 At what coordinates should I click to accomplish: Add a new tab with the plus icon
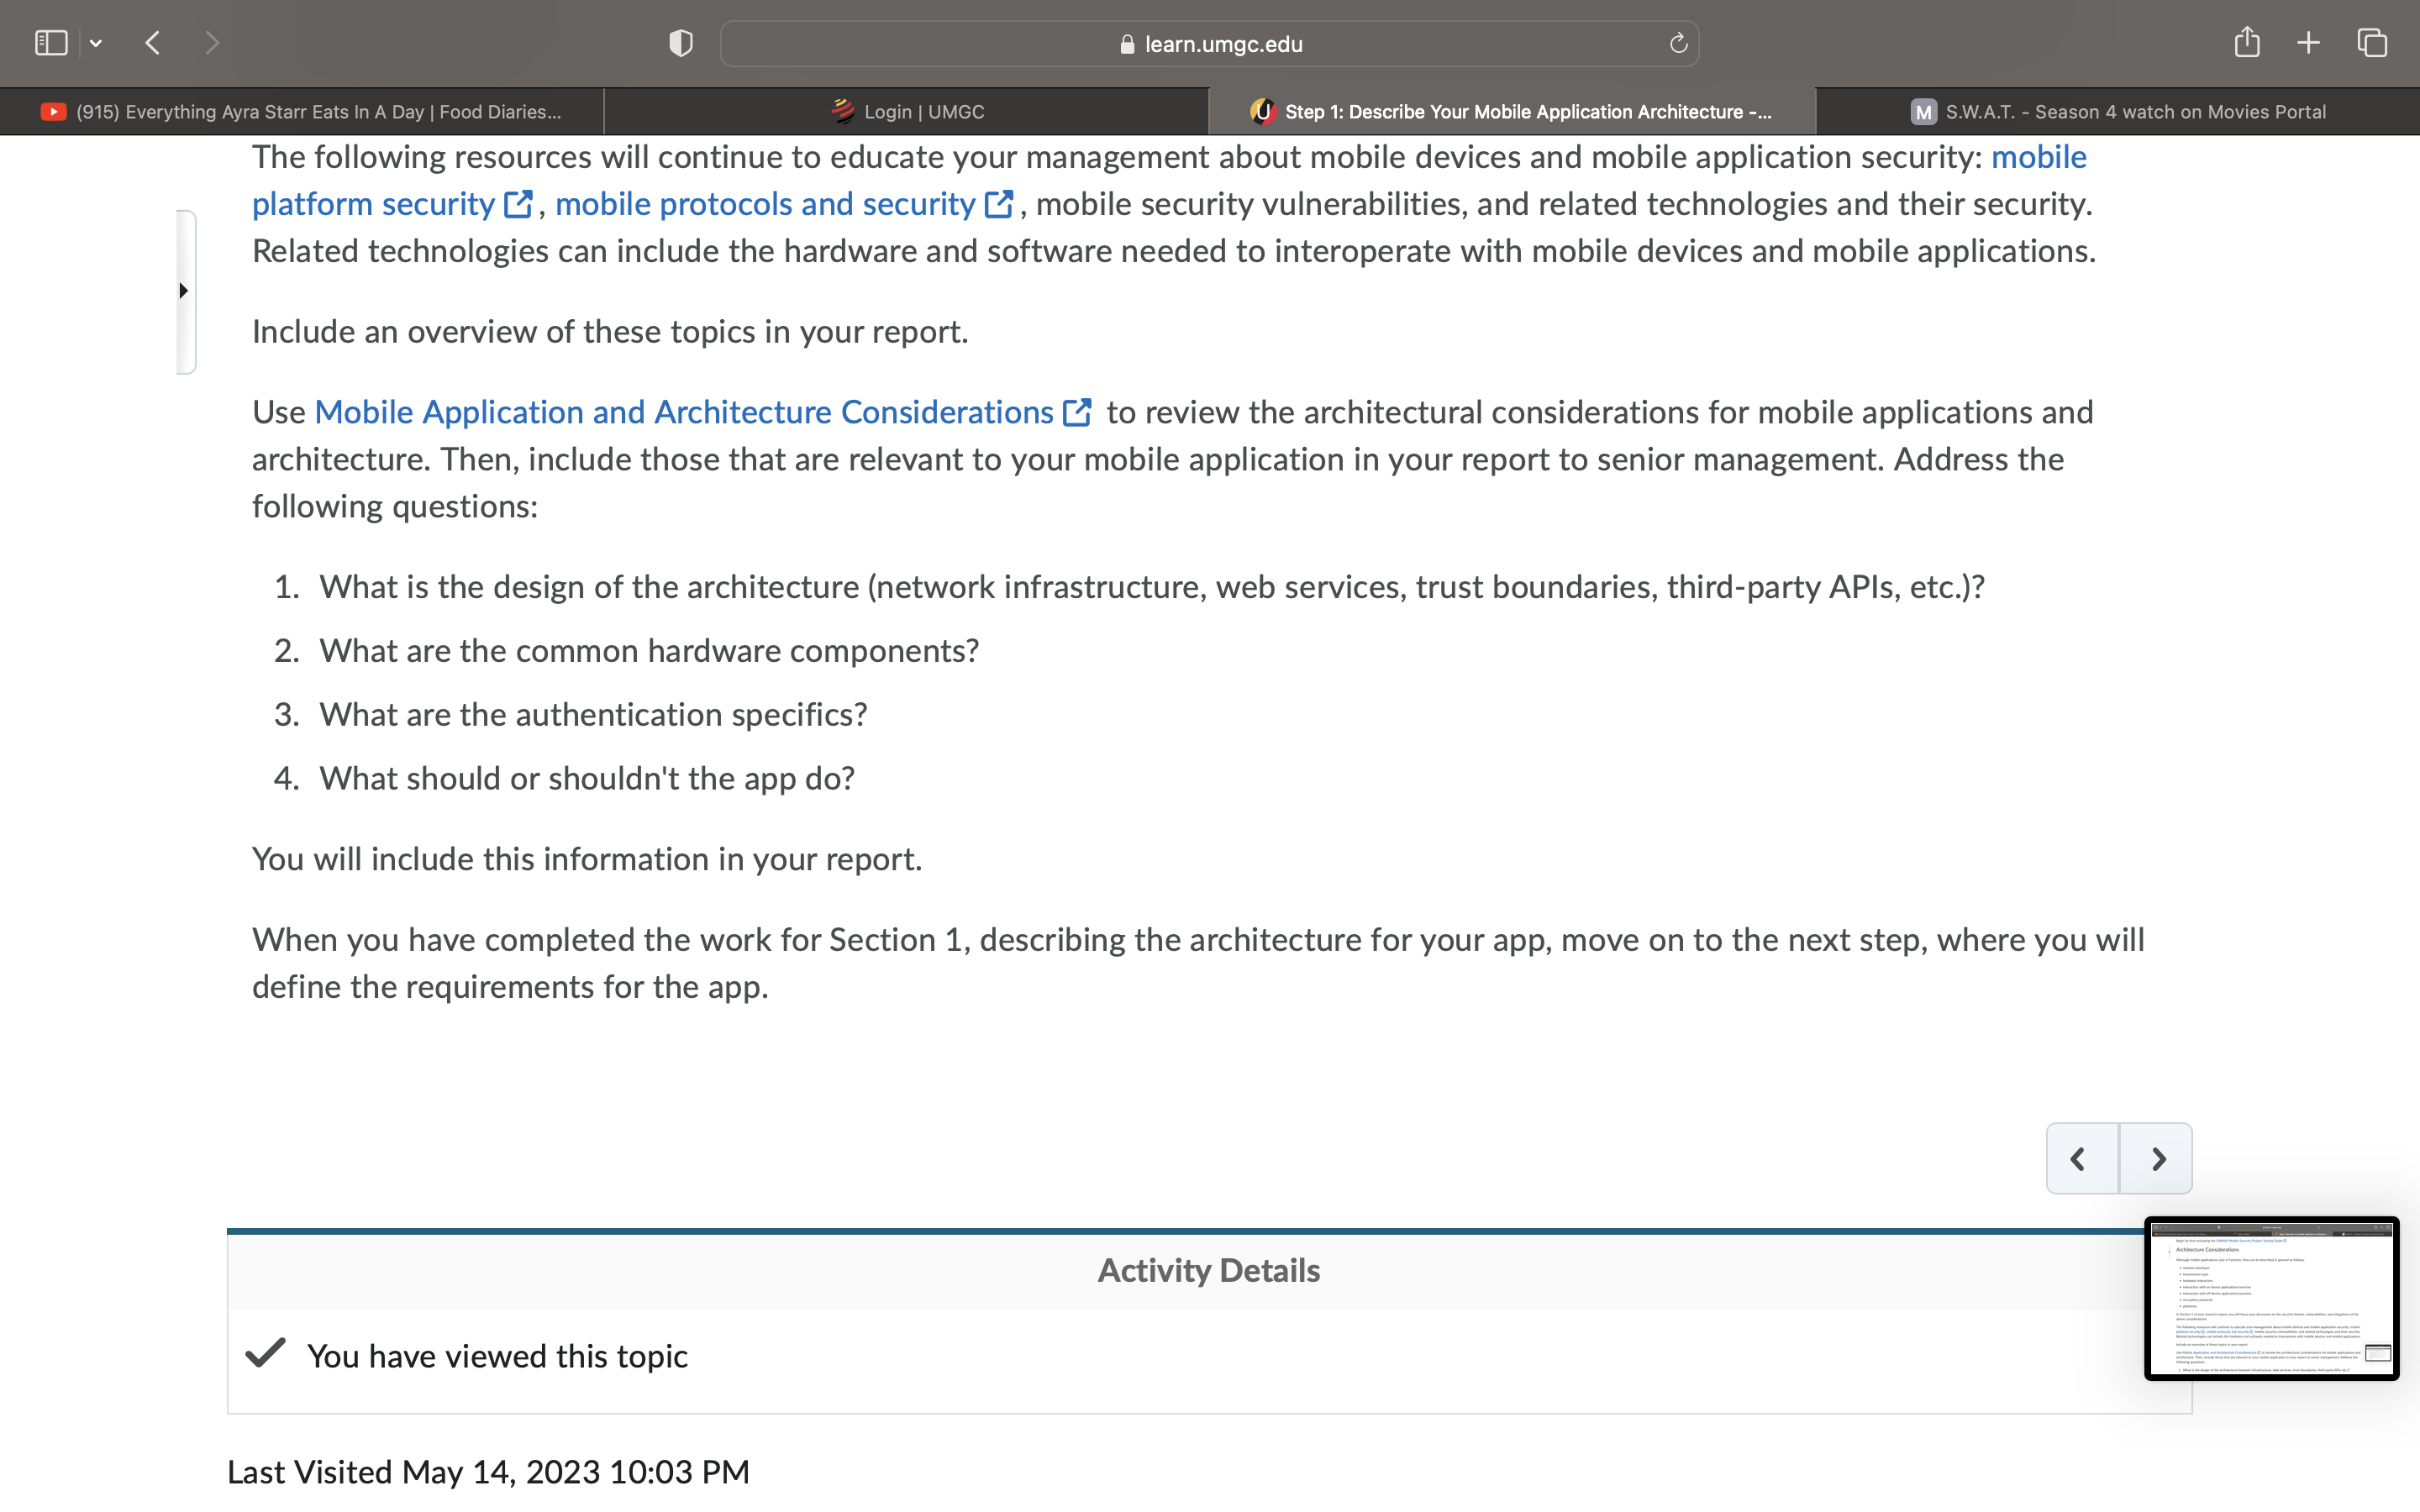[x=2308, y=43]
